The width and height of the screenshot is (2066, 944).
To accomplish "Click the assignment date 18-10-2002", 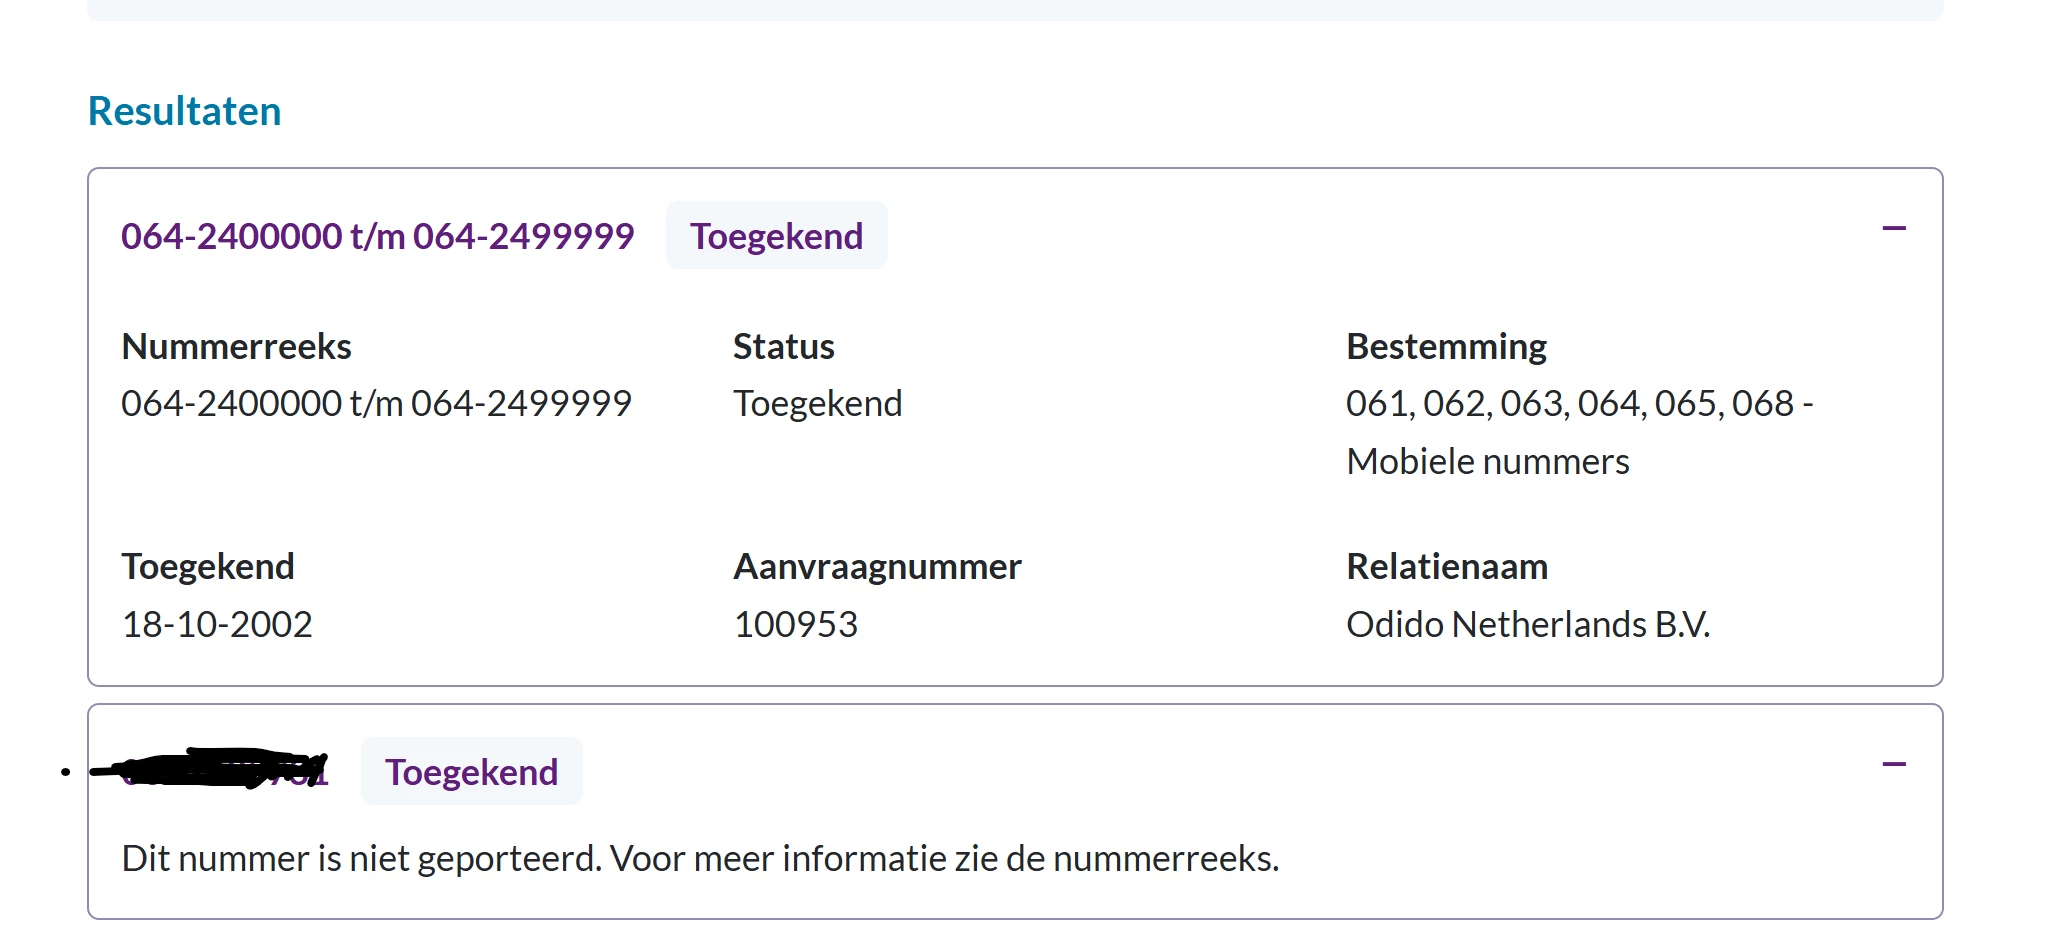I will [217, 625].
